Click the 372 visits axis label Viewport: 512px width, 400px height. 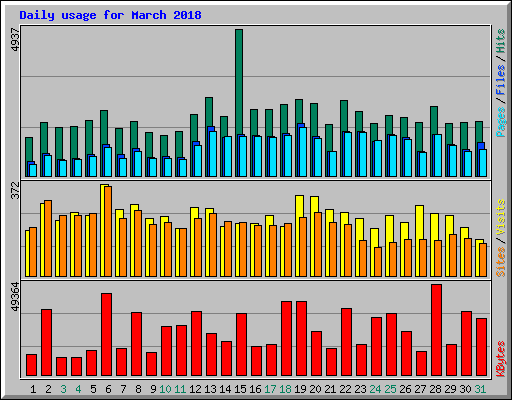(x=15, y=190)
